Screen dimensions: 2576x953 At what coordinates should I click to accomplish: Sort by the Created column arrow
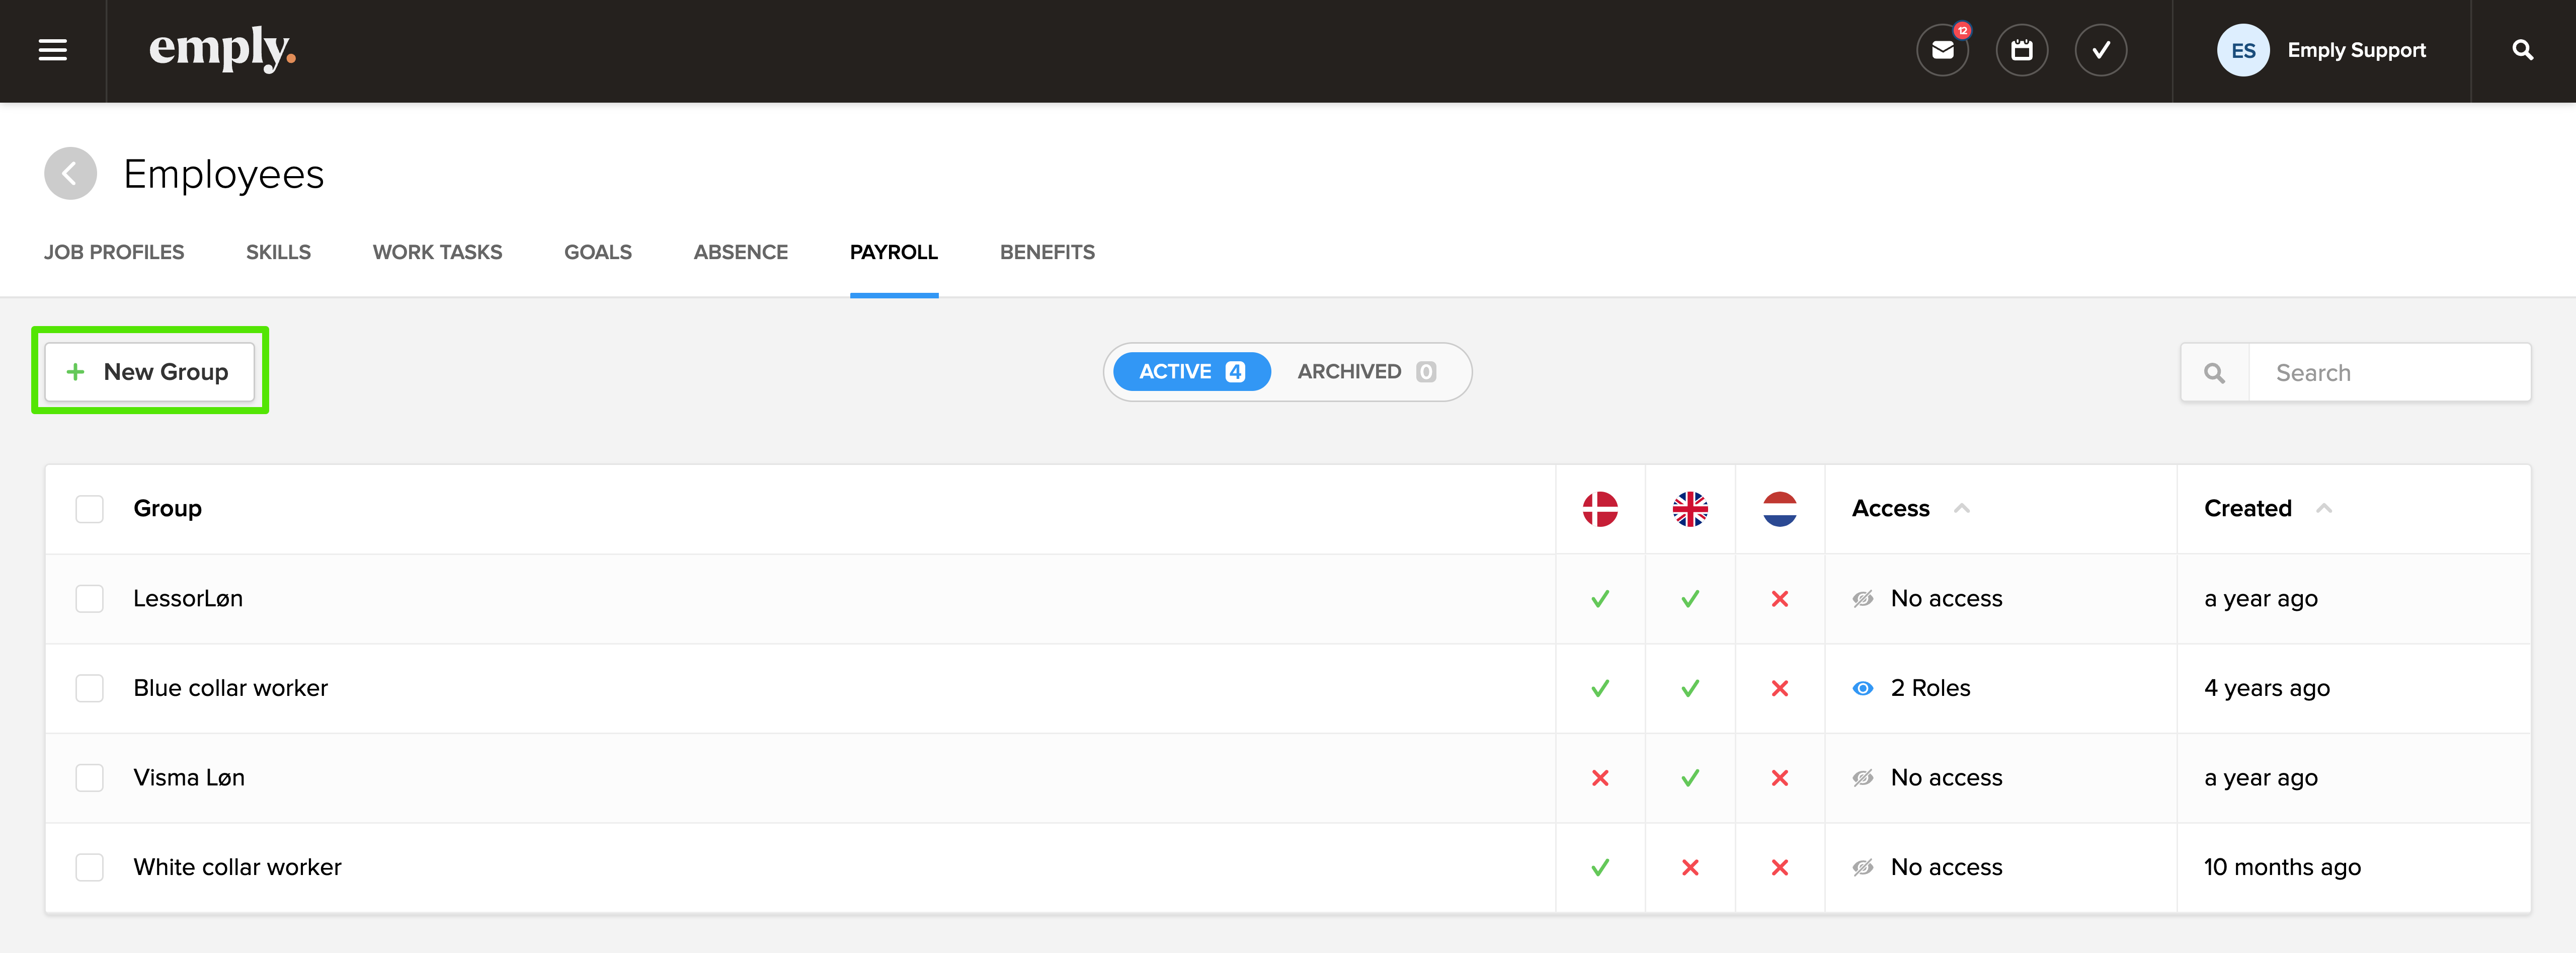pos(2324,509)
